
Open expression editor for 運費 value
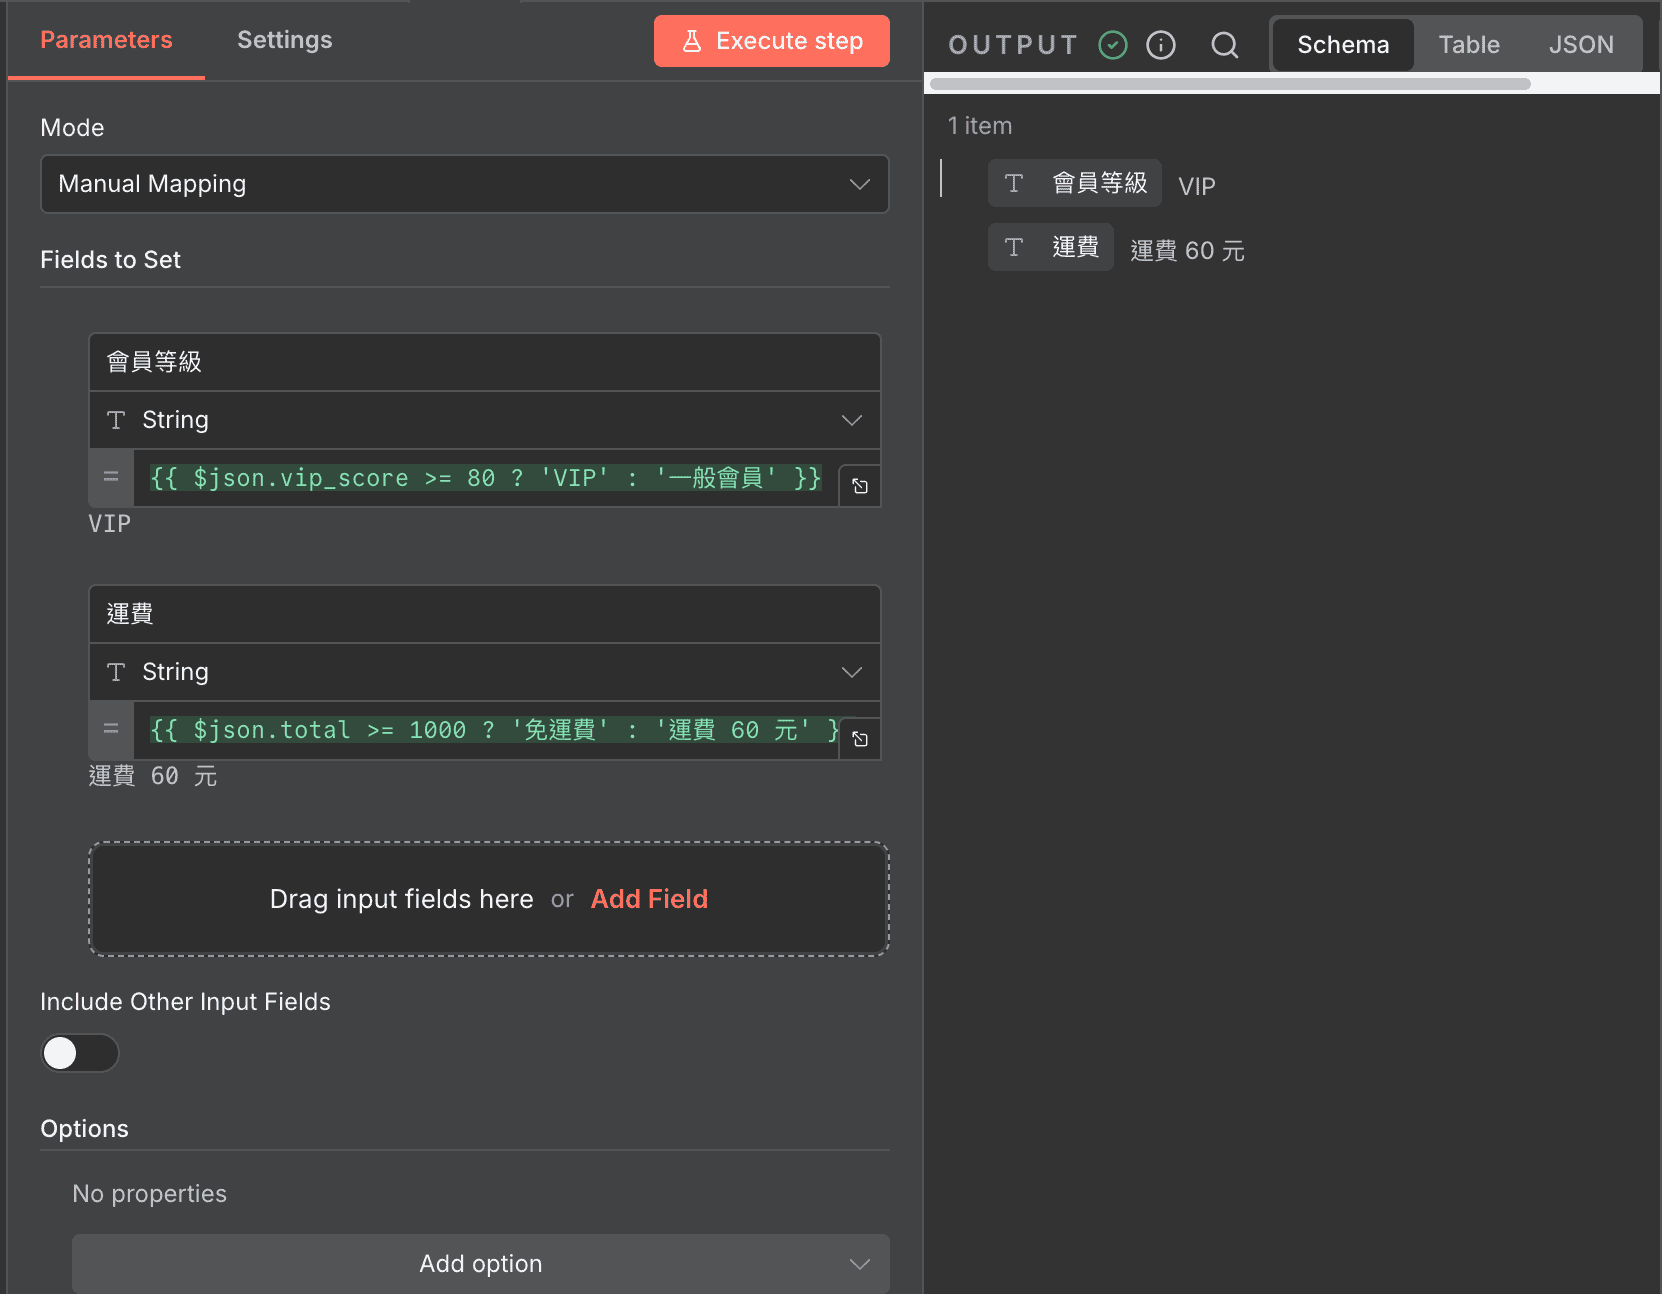[x=859, y=739]
